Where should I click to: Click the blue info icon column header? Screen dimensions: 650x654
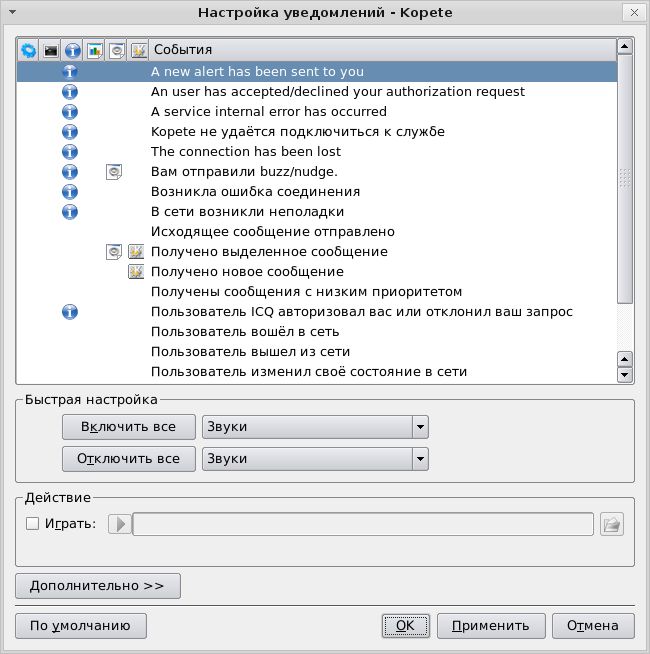pos(72,50)
